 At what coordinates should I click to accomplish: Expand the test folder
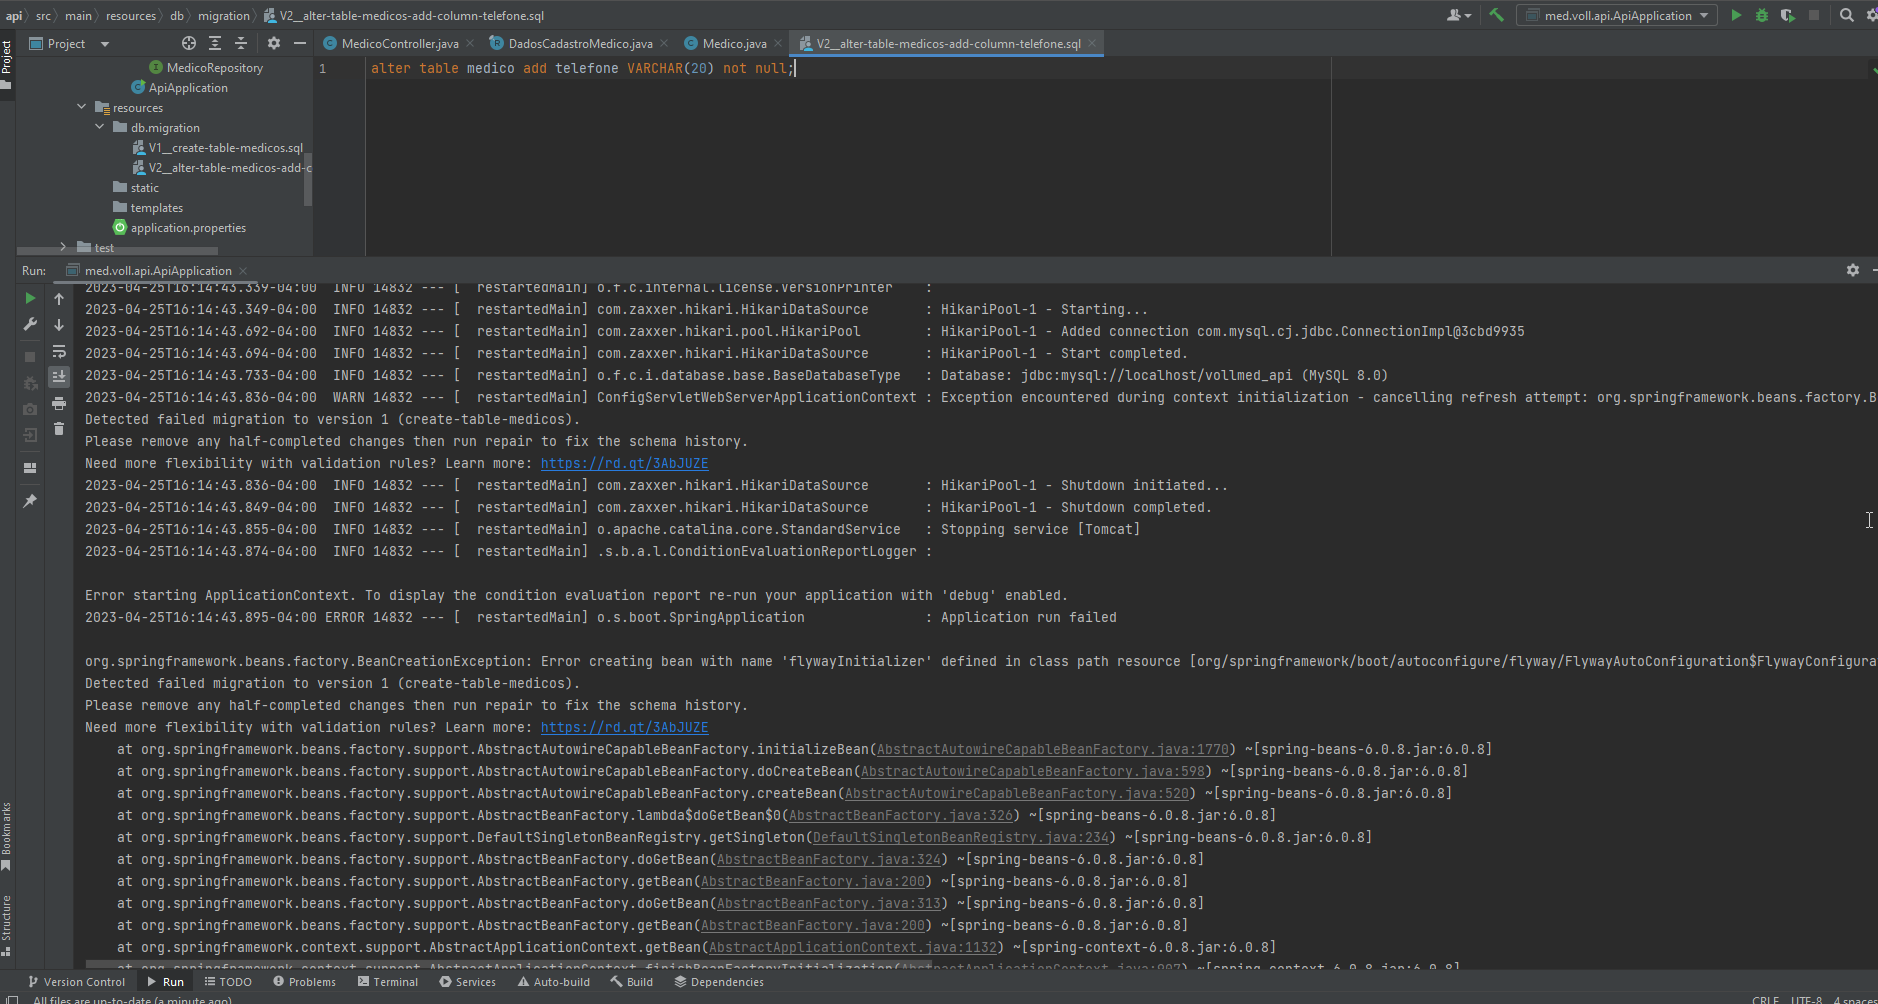(63, 246)
